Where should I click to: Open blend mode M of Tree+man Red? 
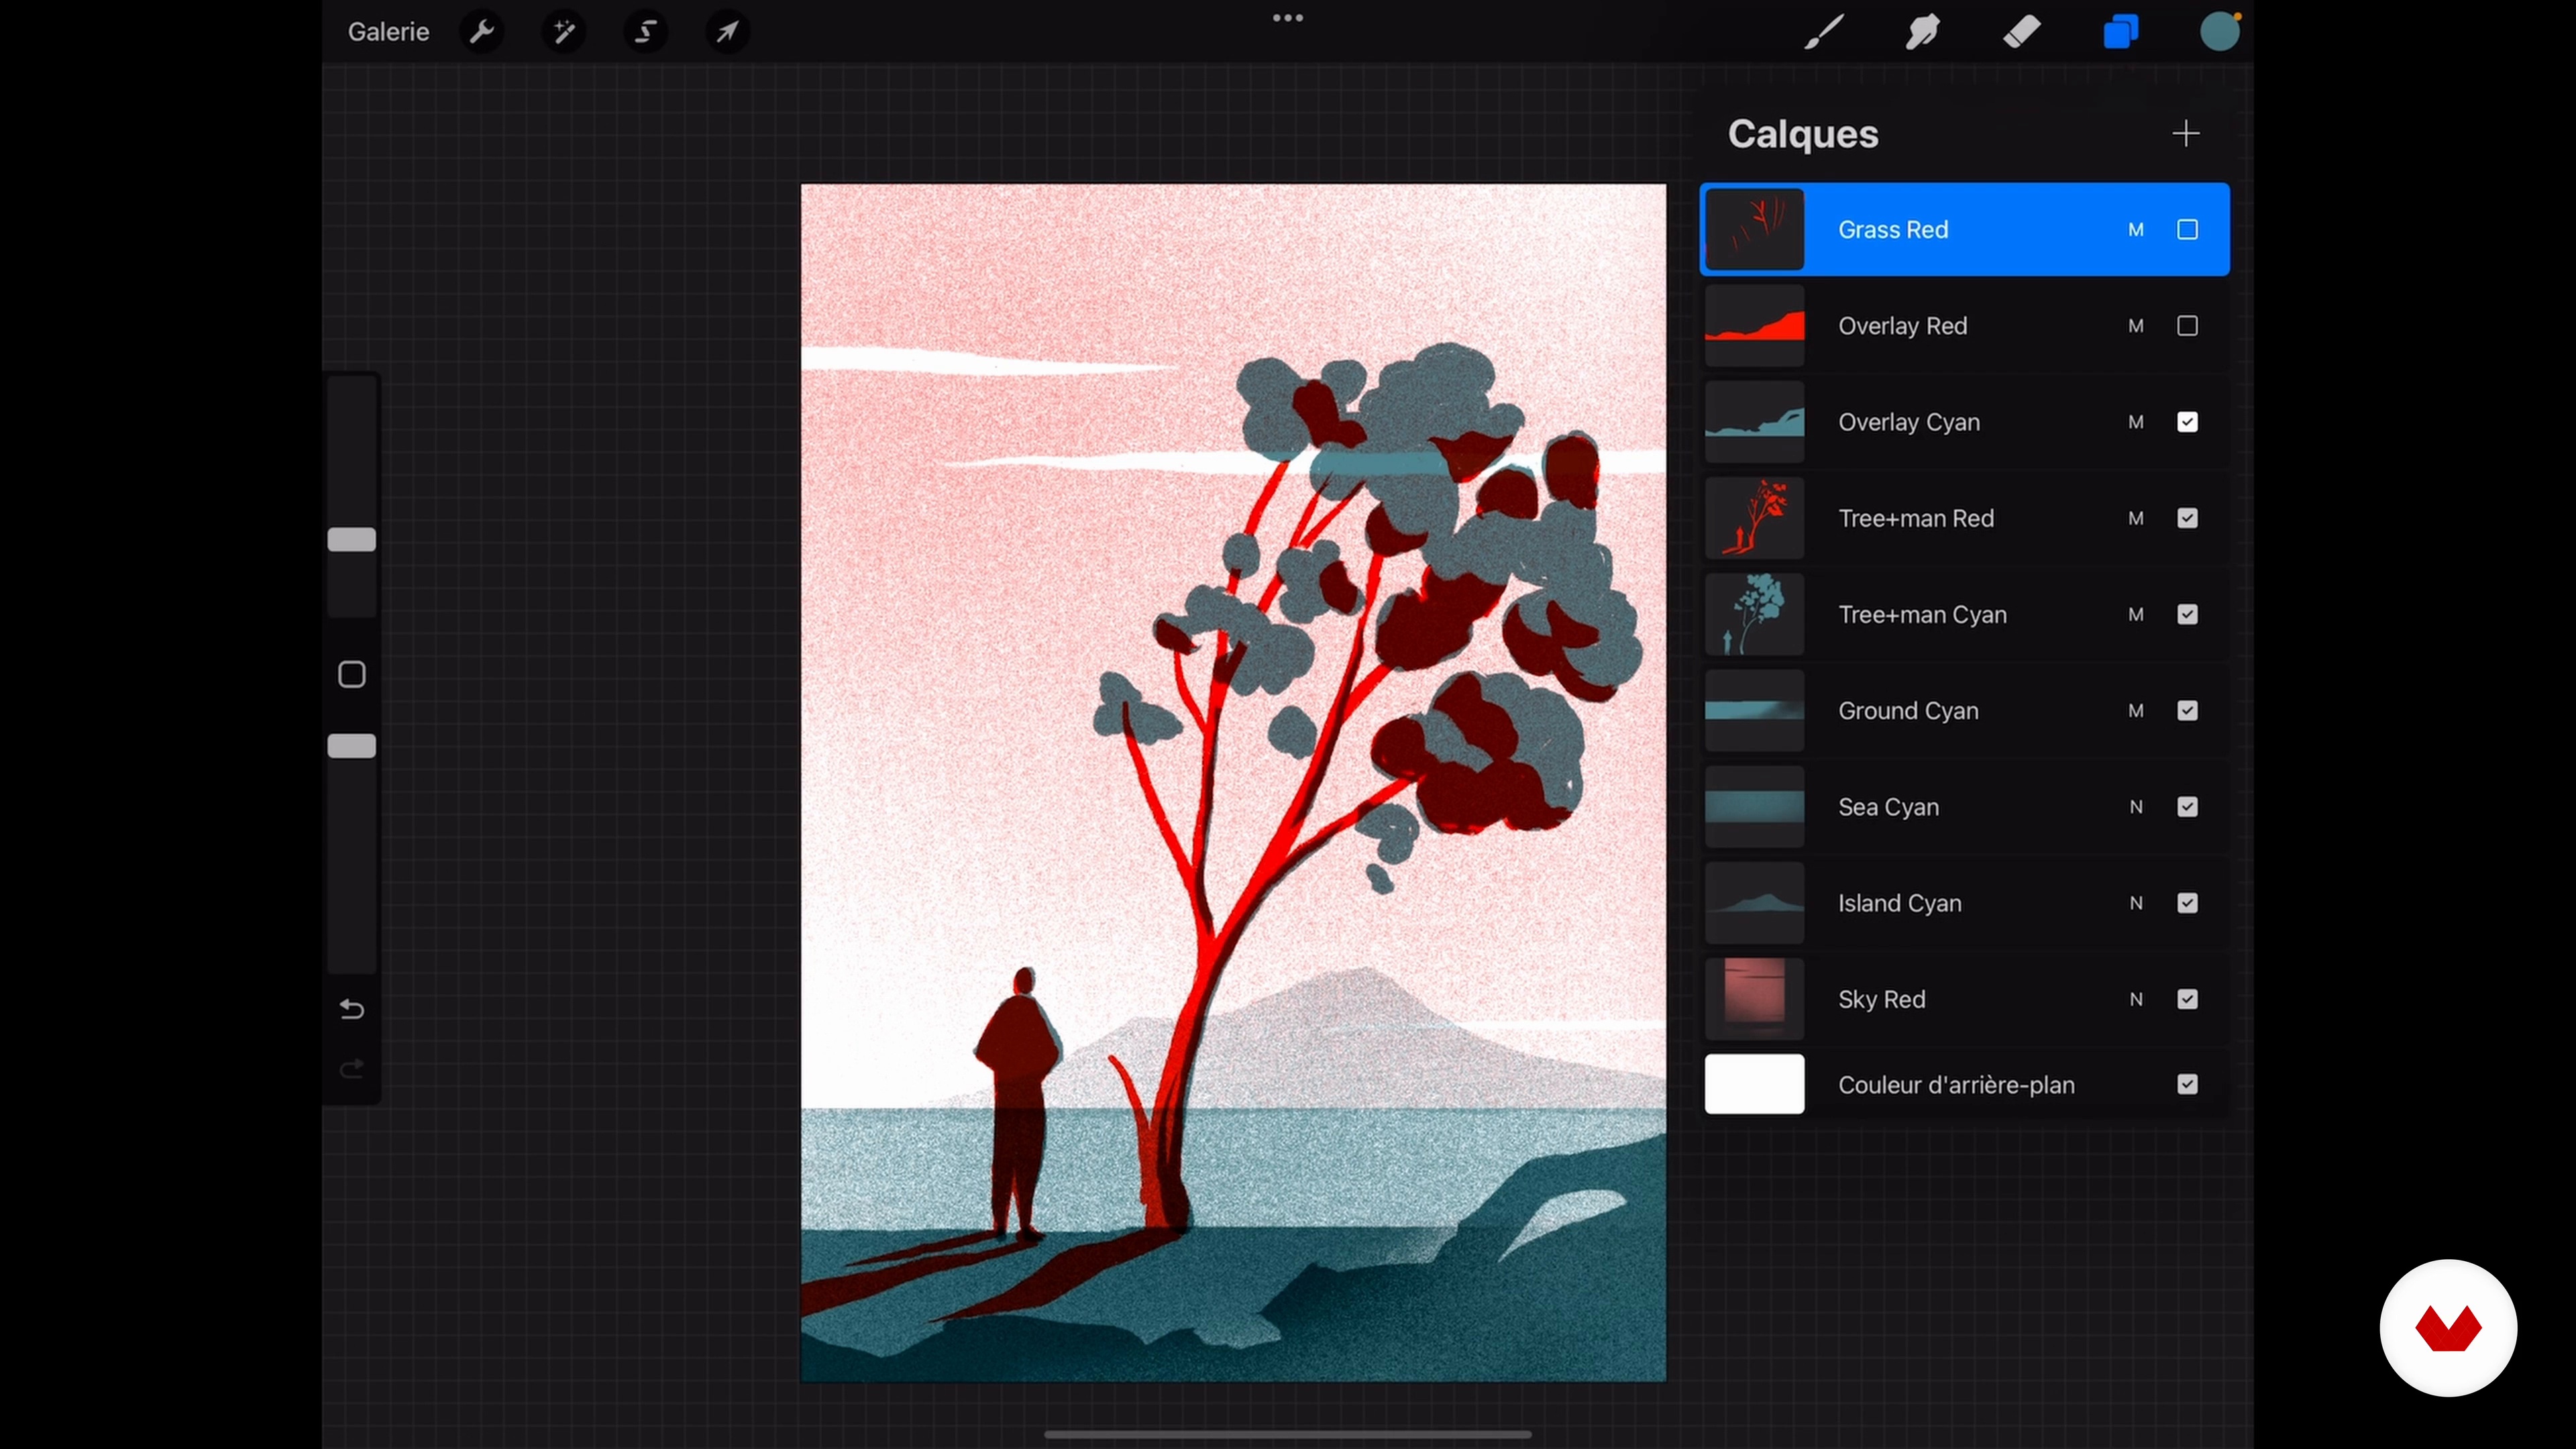2136,518
